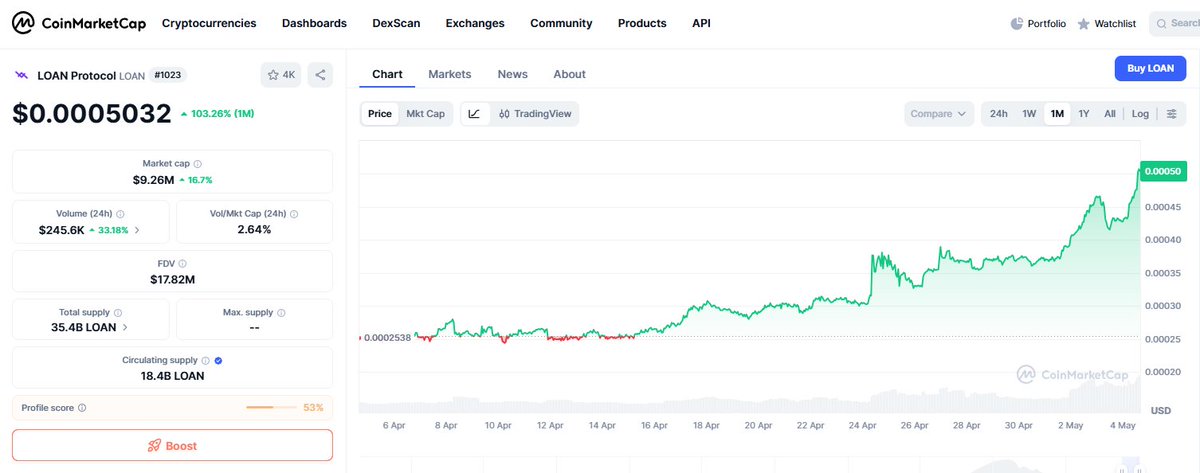Screen dimensions: 1200x473
Task: Expand Total supply details chevron
Action: click(125, 327)
